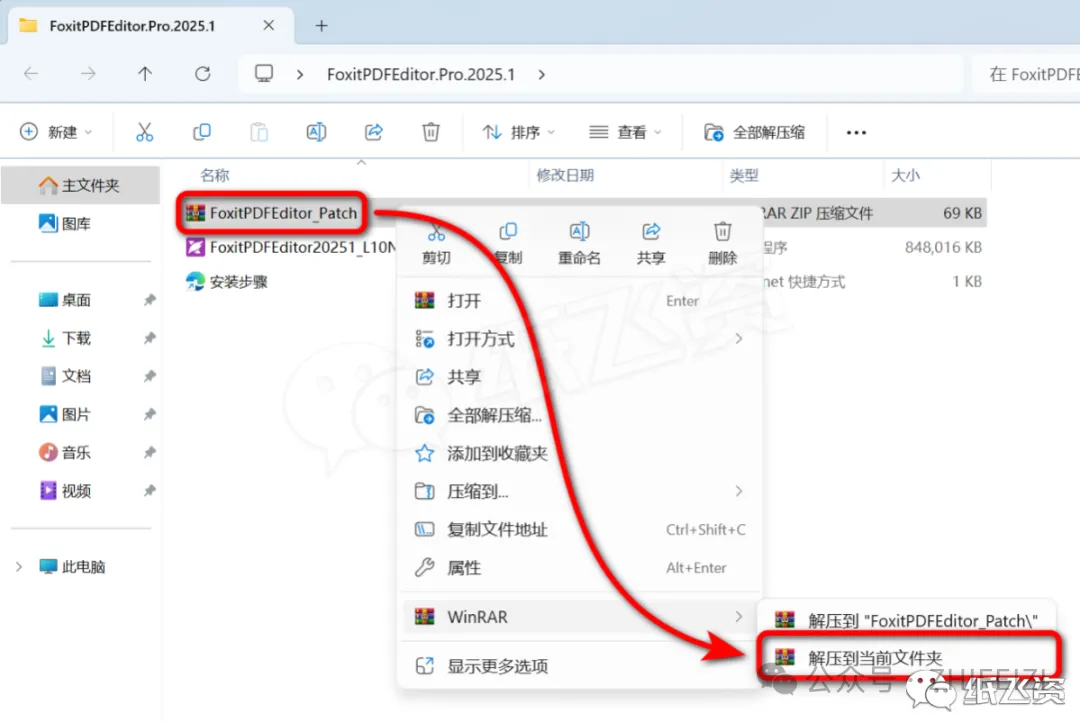This screenshot has height=722, width=1080.
Task: Click 全部解压缩 (Extract all) in toolbar
Action: pos(754,132)
